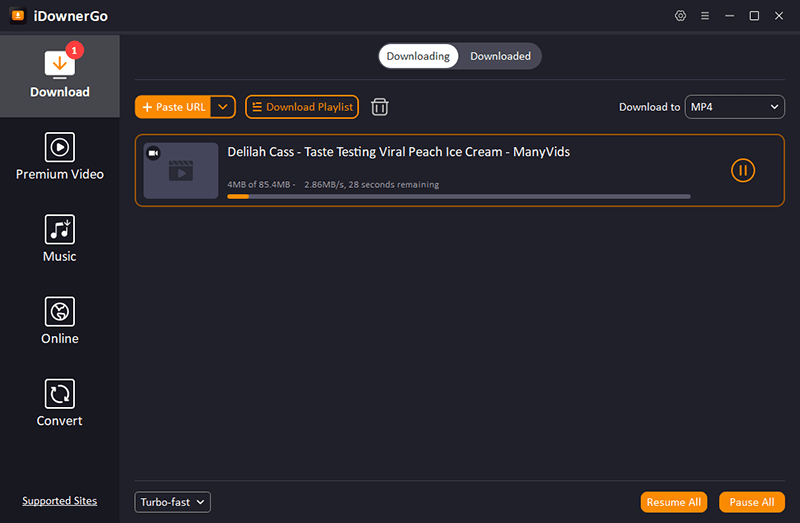This screenshot has height=523, width=800.
Task: Click the 2.86MB/s download status text
Action: pos(371,185)
